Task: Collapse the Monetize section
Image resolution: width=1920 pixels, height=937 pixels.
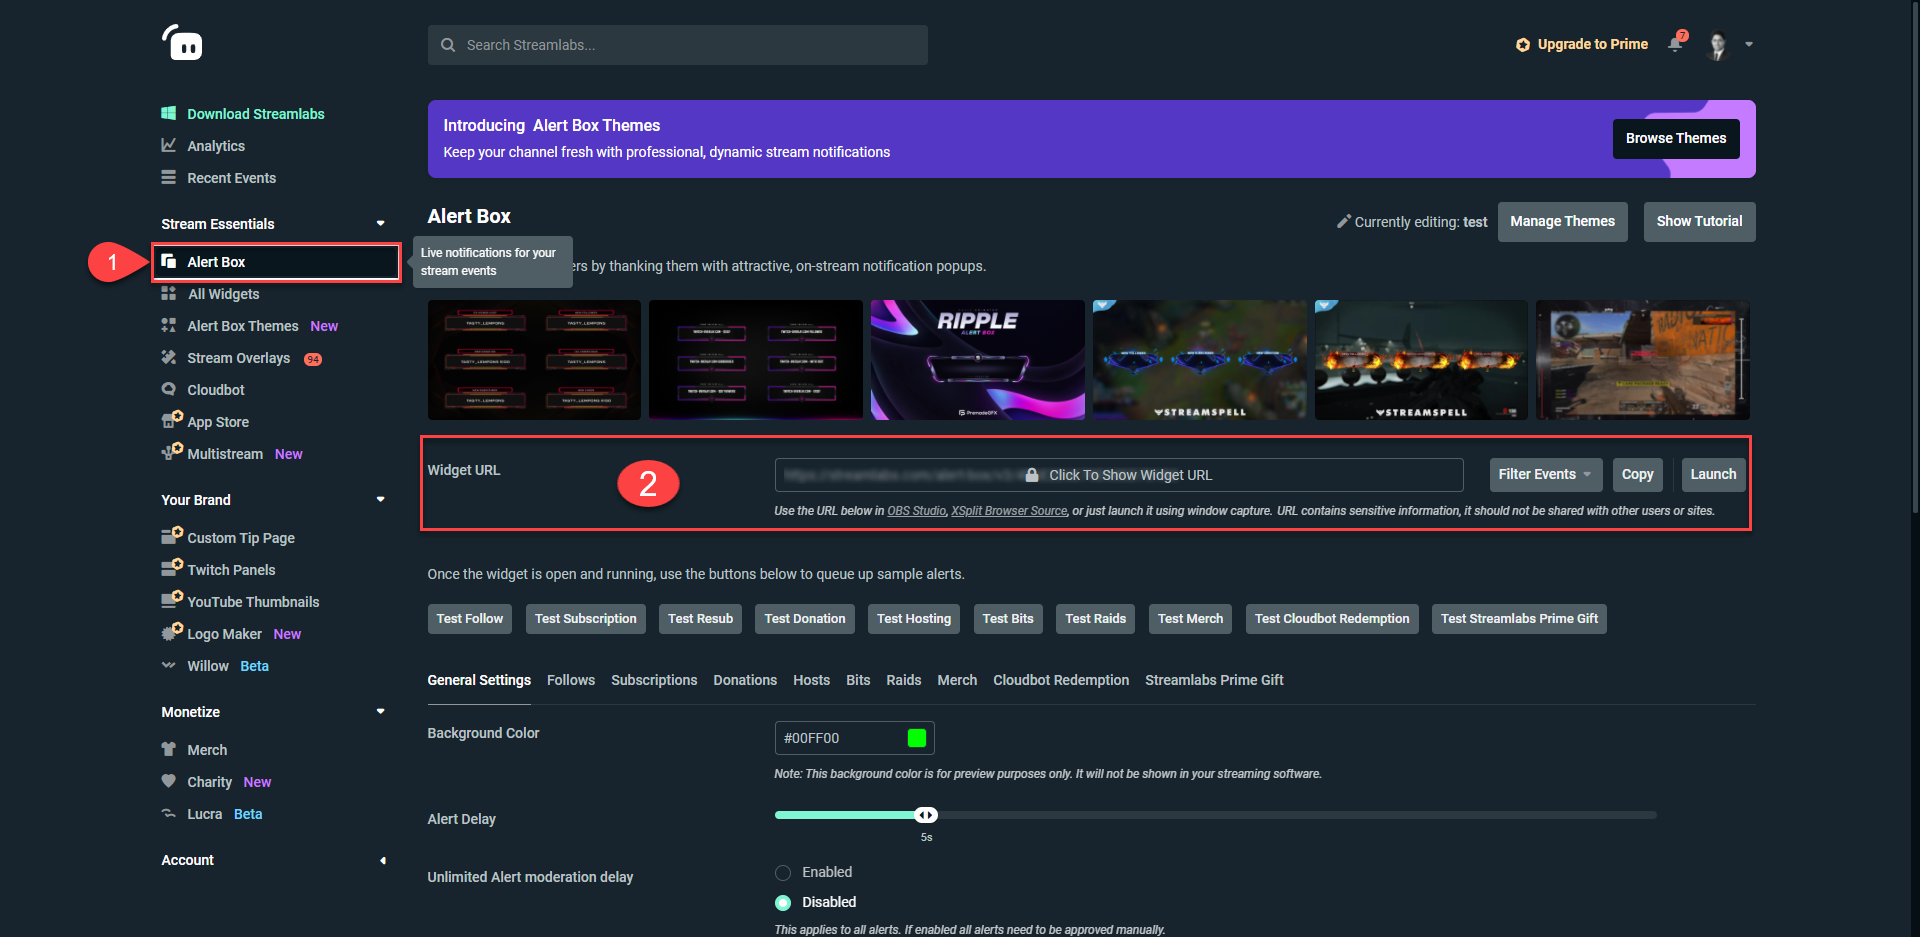Action: (x=381, y=711)
